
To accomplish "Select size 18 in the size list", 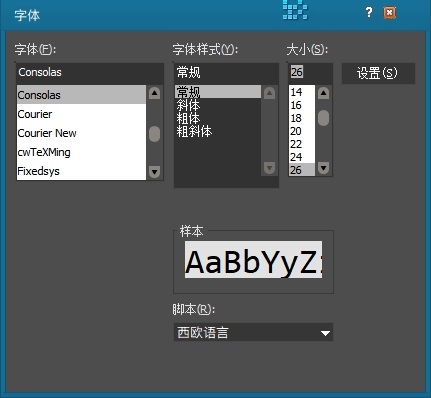I will coord(302,118).
